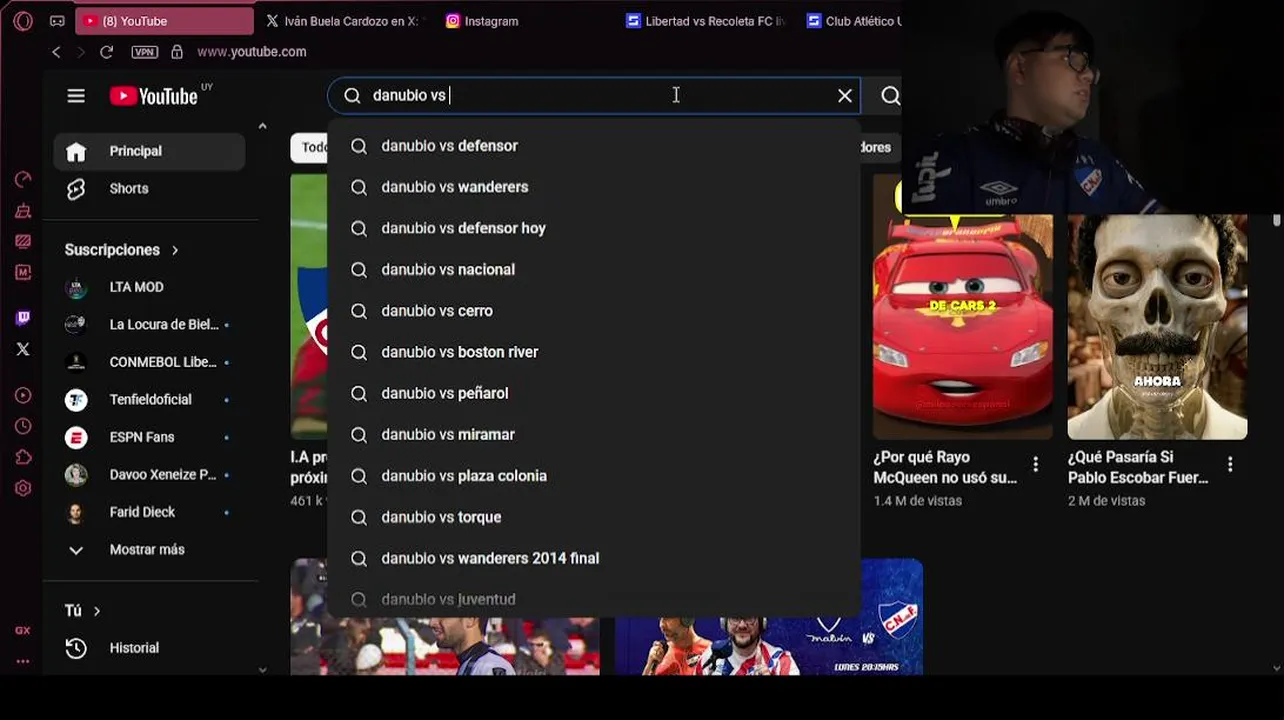Select suggestion 'danubio vs wanderers'
1284x720 pixels.
(594, 187)
